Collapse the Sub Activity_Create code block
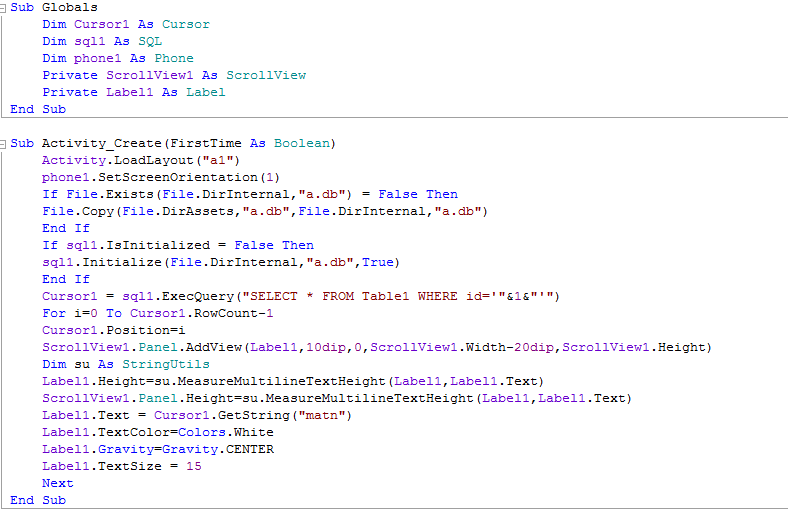 4,143
